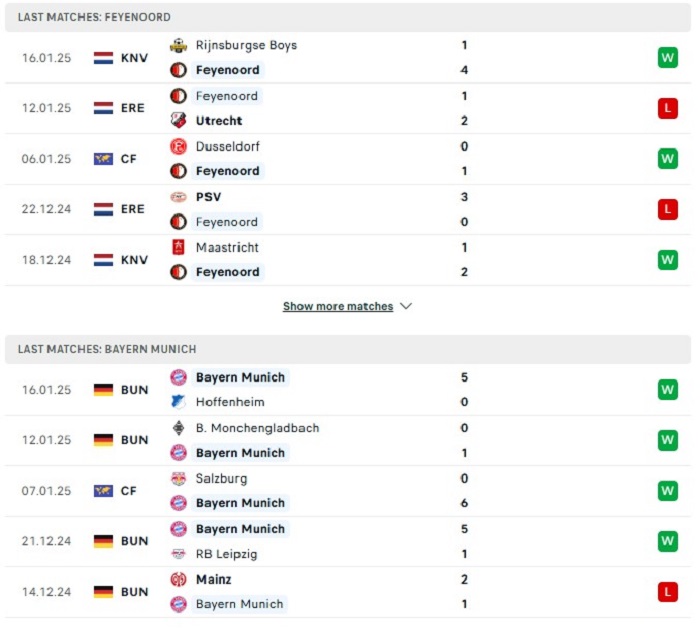Click the Netherlands flag beside 16.01.25 KNV
The height and width of the screenshot is (629, 700).
(104, 58)
